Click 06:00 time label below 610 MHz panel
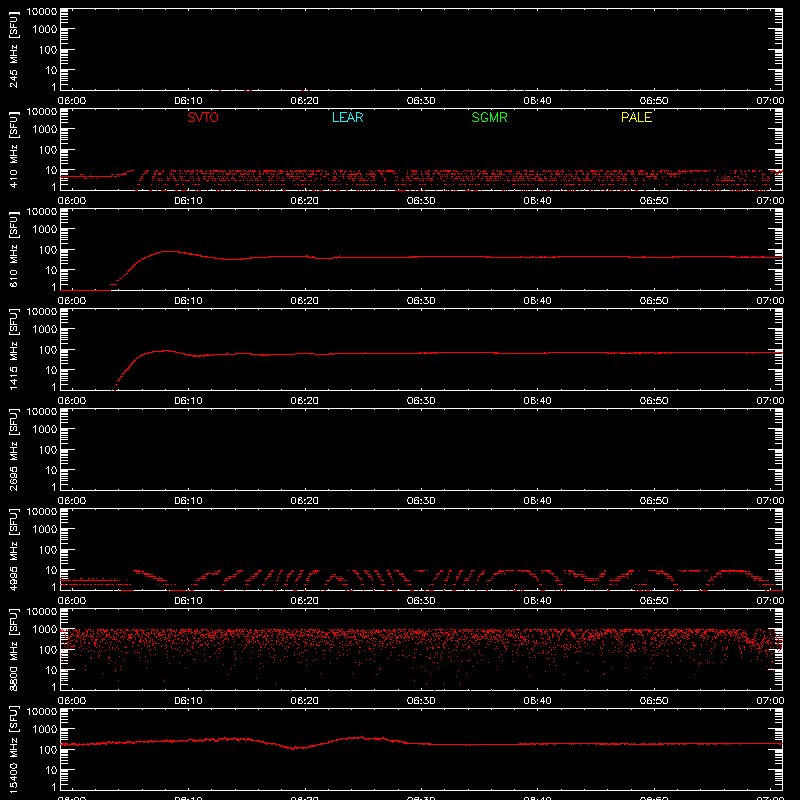The image size is (800, 800). (72, 301)
